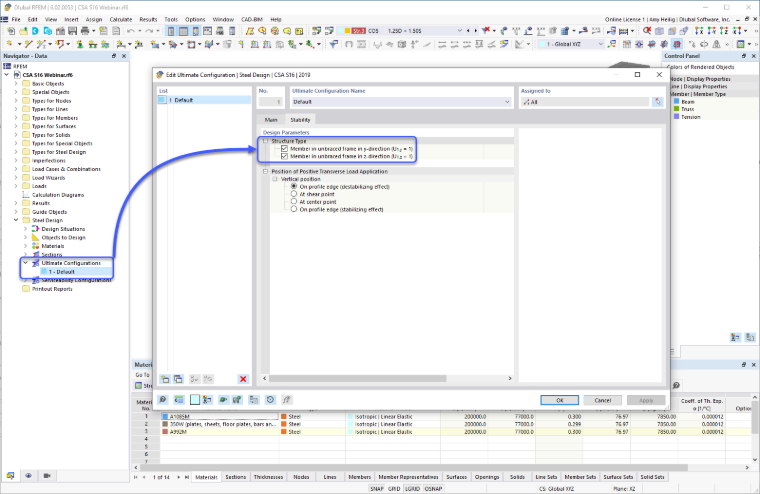Viewport: 760px width, 494px height.
Task: Click the light cyan color swatch in dialog footer
Action: point(195,399)
